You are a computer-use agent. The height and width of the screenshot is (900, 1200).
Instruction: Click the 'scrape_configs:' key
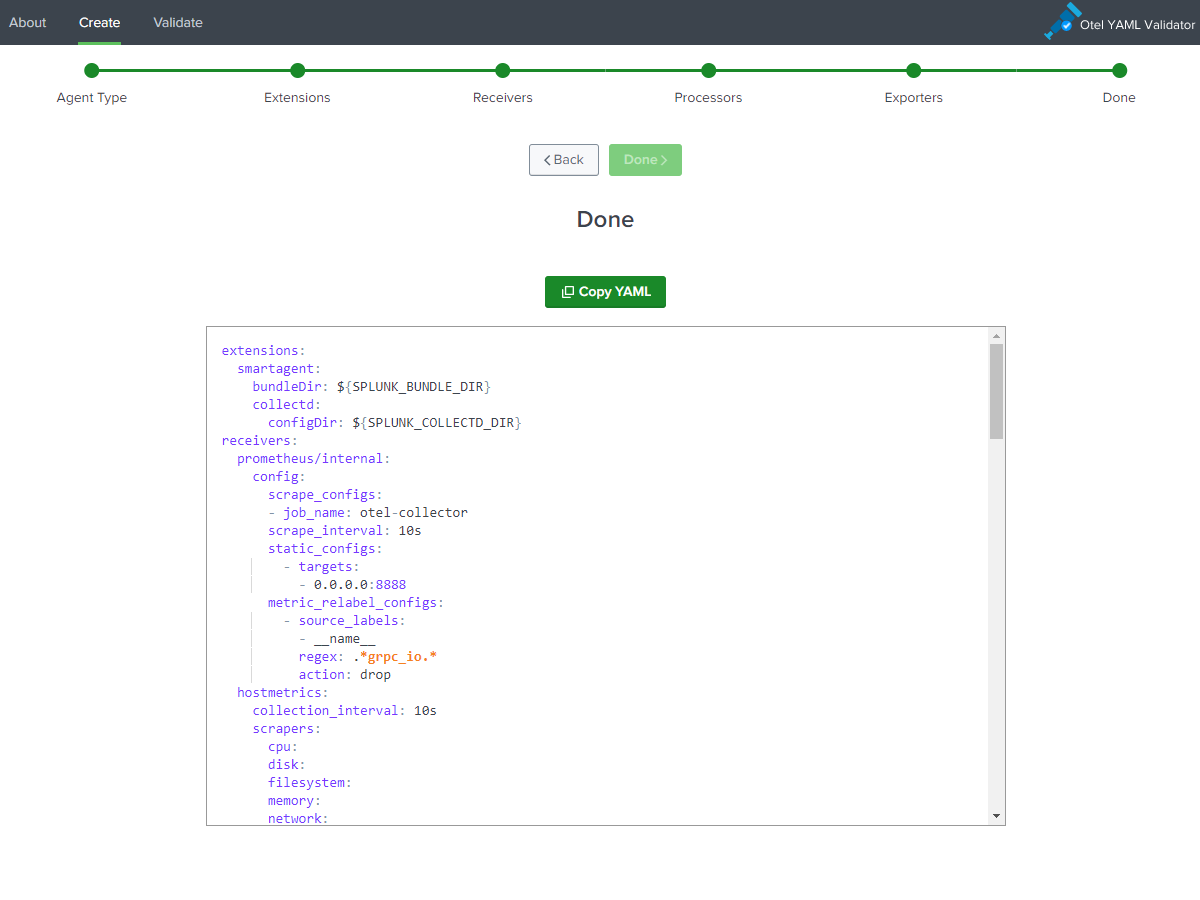coord(325,495)
